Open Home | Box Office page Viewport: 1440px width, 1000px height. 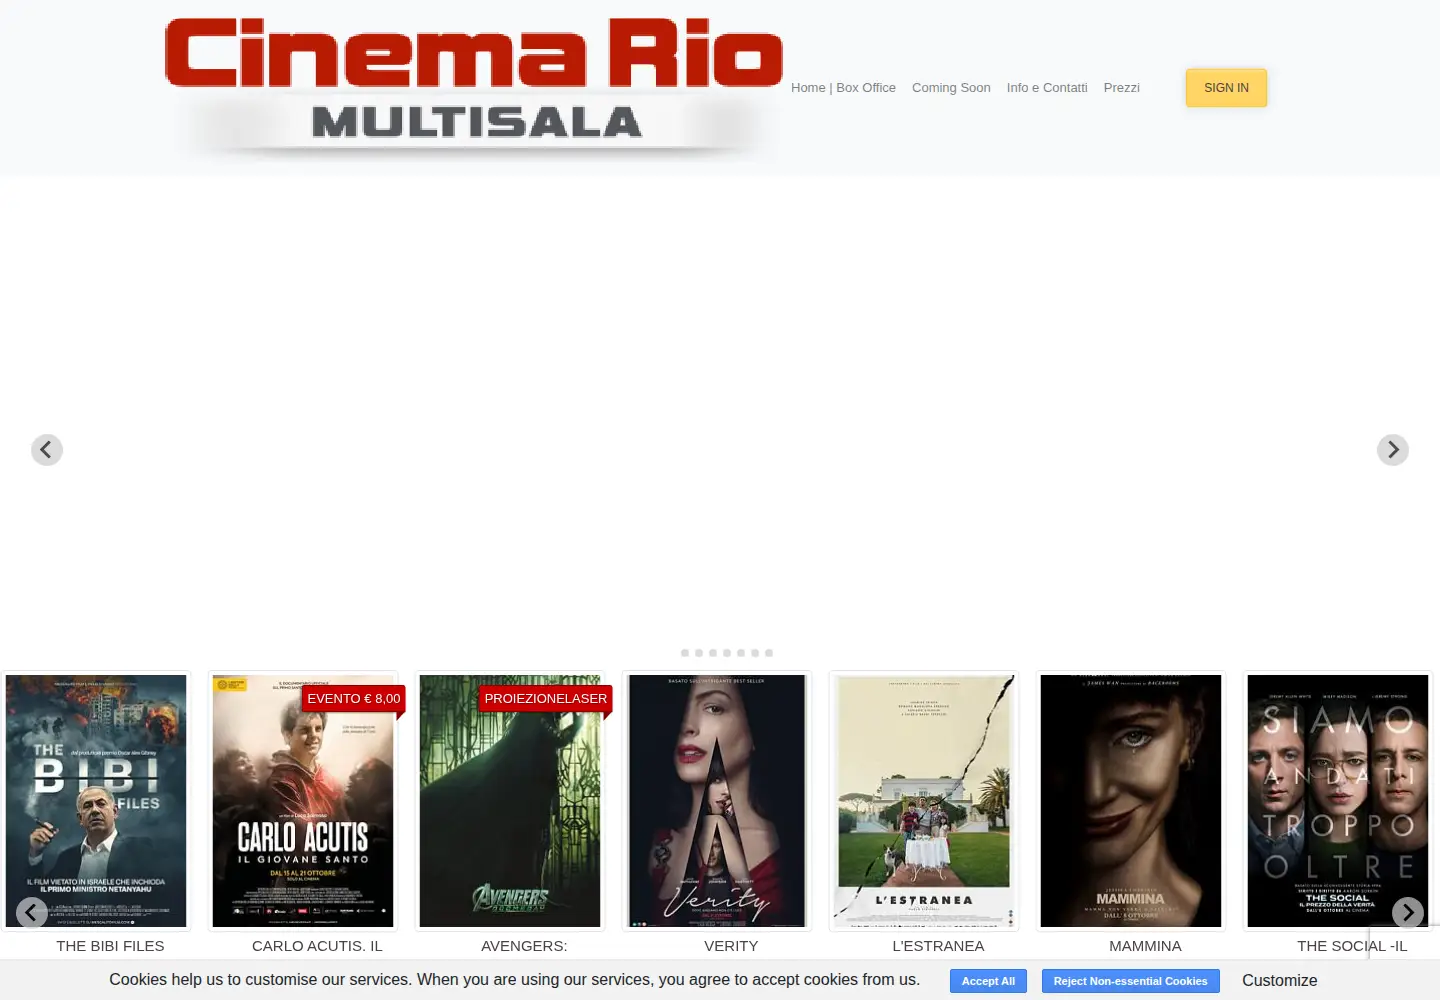pos(843,88)
